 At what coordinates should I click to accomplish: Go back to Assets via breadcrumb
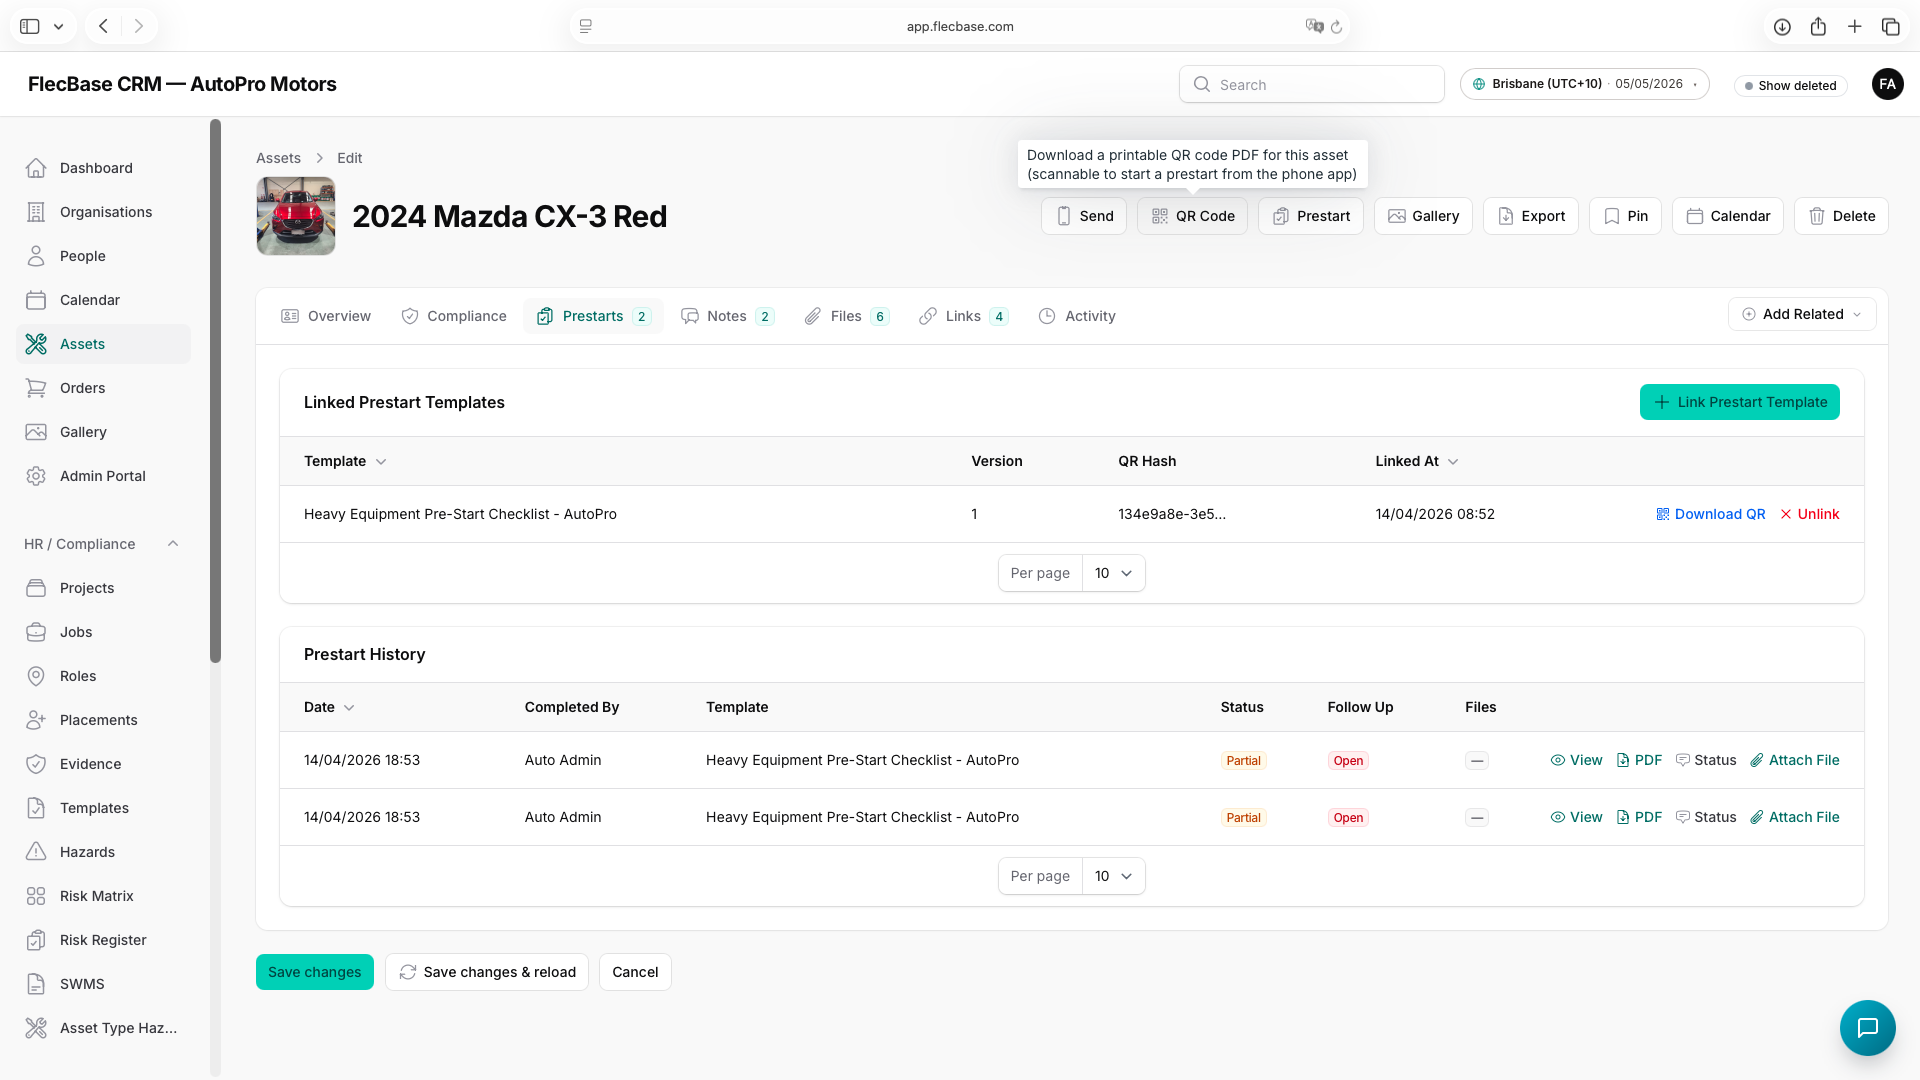(x=278, y=158)
